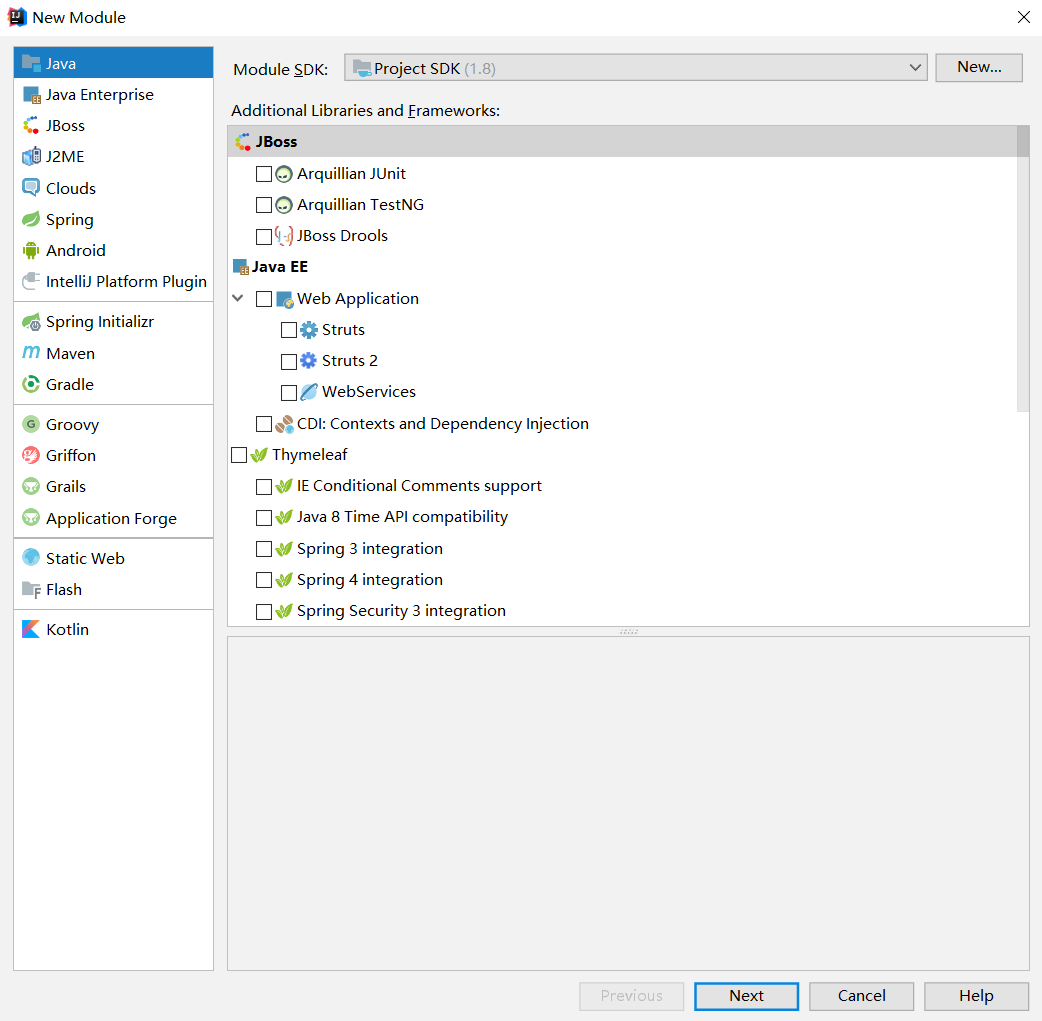1042x1021 pixels.
Task: Click the Struts gear icon
Action: [x=308, y=330]
